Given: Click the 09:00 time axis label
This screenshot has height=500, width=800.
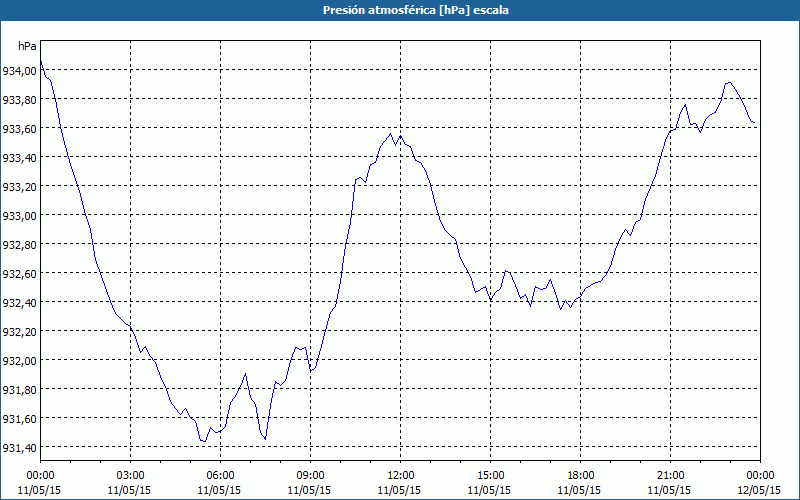Looking at the screenshot, I should [x=310, y=476].
